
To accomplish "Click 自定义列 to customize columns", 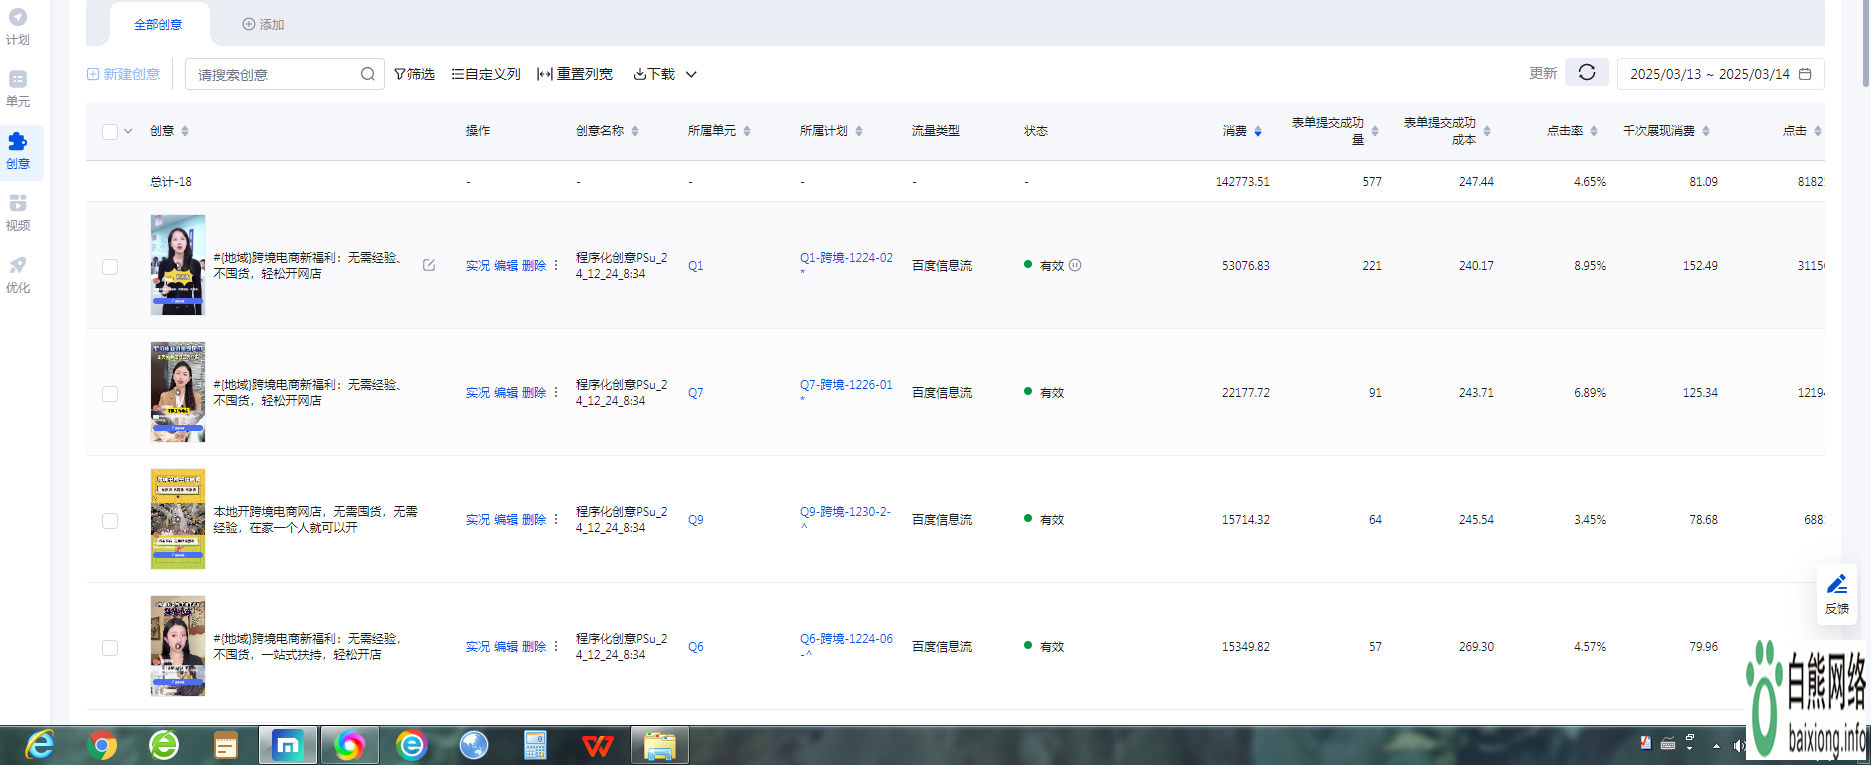I will 486,74.
